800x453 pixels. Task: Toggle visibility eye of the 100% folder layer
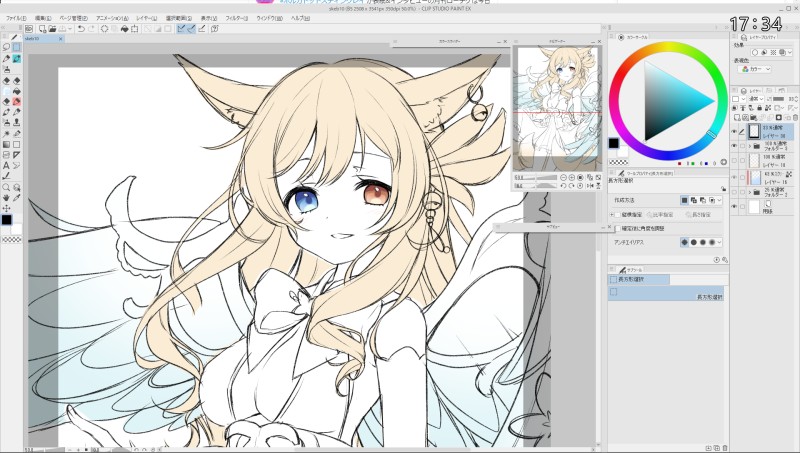734,146
